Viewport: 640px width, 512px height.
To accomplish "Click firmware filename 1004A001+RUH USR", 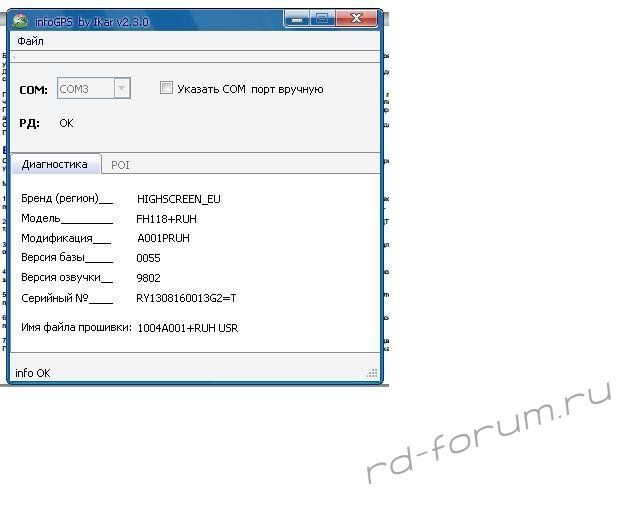I will pyautogui.click(x=187, y=328).
